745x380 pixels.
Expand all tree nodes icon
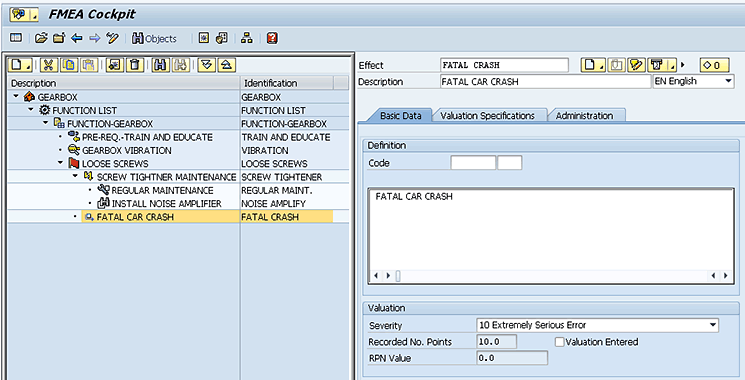click(x=207, y=65)
